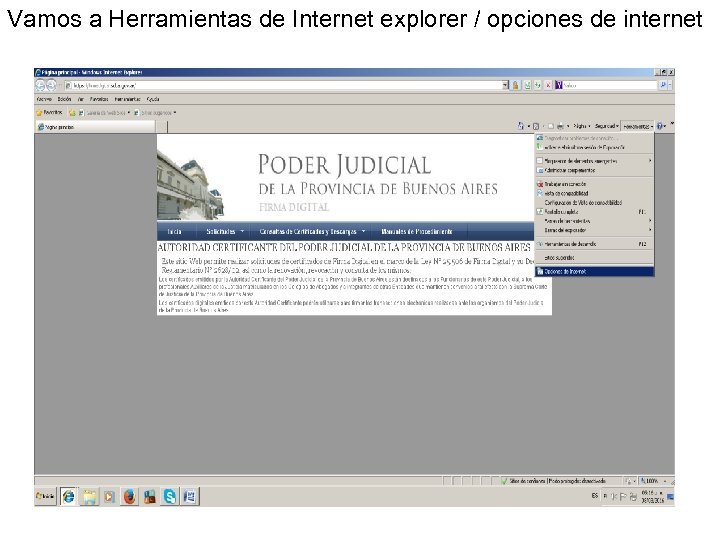720x540 pixels.
Task: Open the Firefox taskbar icon
Action: click(x=129, y=496)
